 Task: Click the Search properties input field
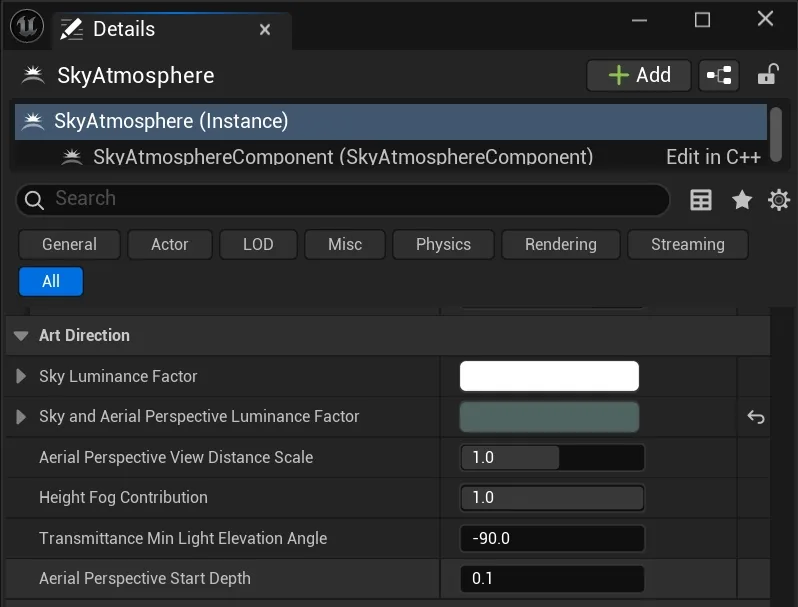(x=343, y=199)
